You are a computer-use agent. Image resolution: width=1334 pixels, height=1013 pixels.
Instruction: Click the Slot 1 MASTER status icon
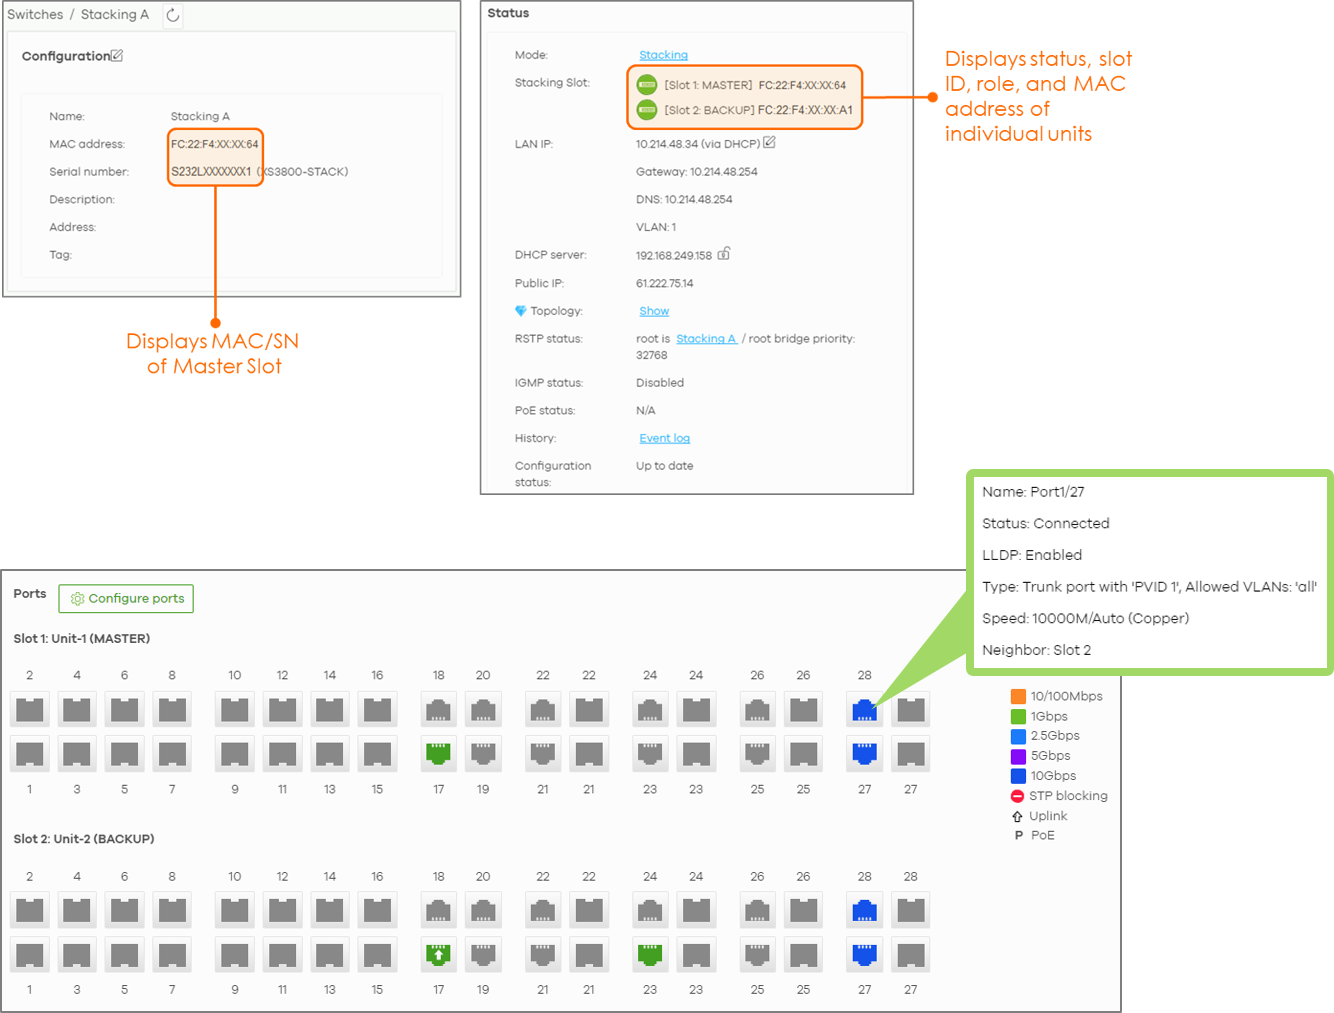[x=647, y=85]
